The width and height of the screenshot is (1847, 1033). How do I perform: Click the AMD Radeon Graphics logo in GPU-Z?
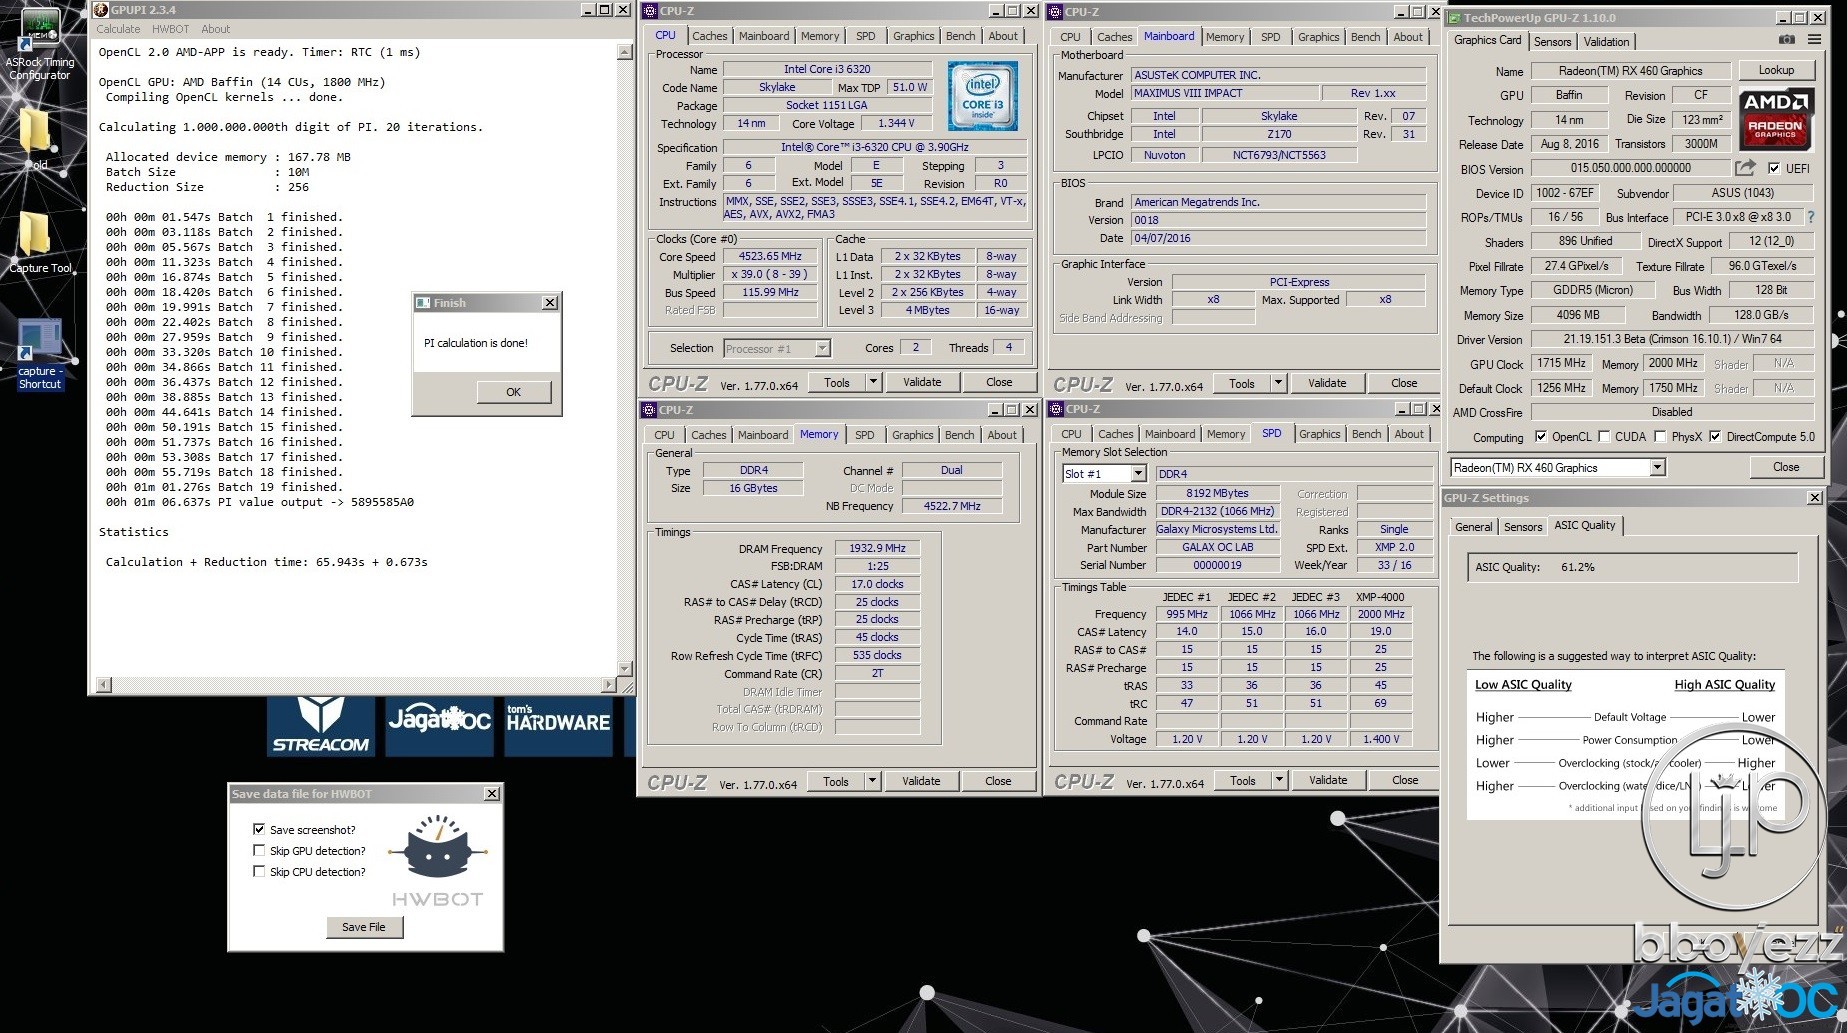pos(1776,118)
